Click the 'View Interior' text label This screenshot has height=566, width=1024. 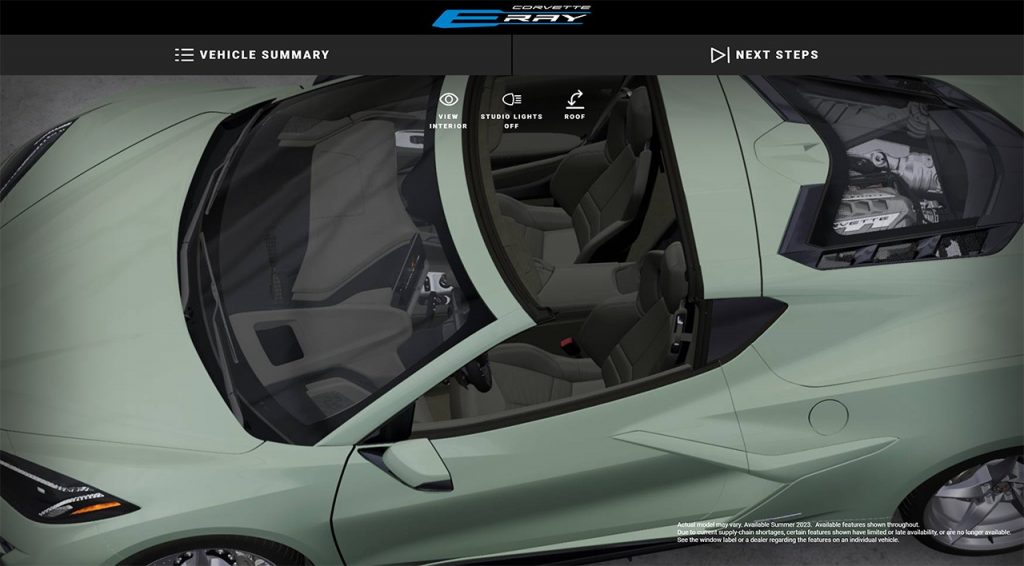click(x=449, y=121)
